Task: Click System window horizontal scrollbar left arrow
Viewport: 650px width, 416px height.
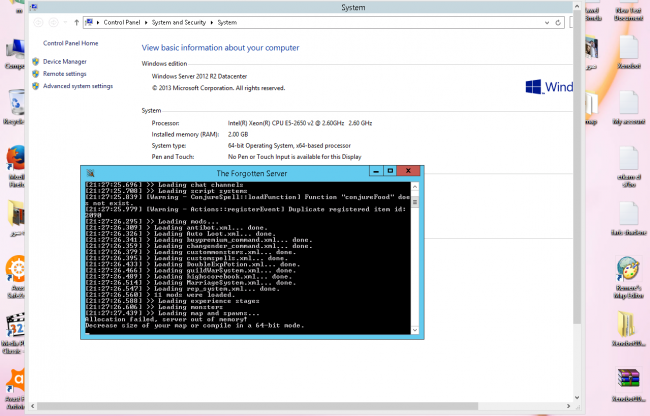Action: [x=33, y=406]
